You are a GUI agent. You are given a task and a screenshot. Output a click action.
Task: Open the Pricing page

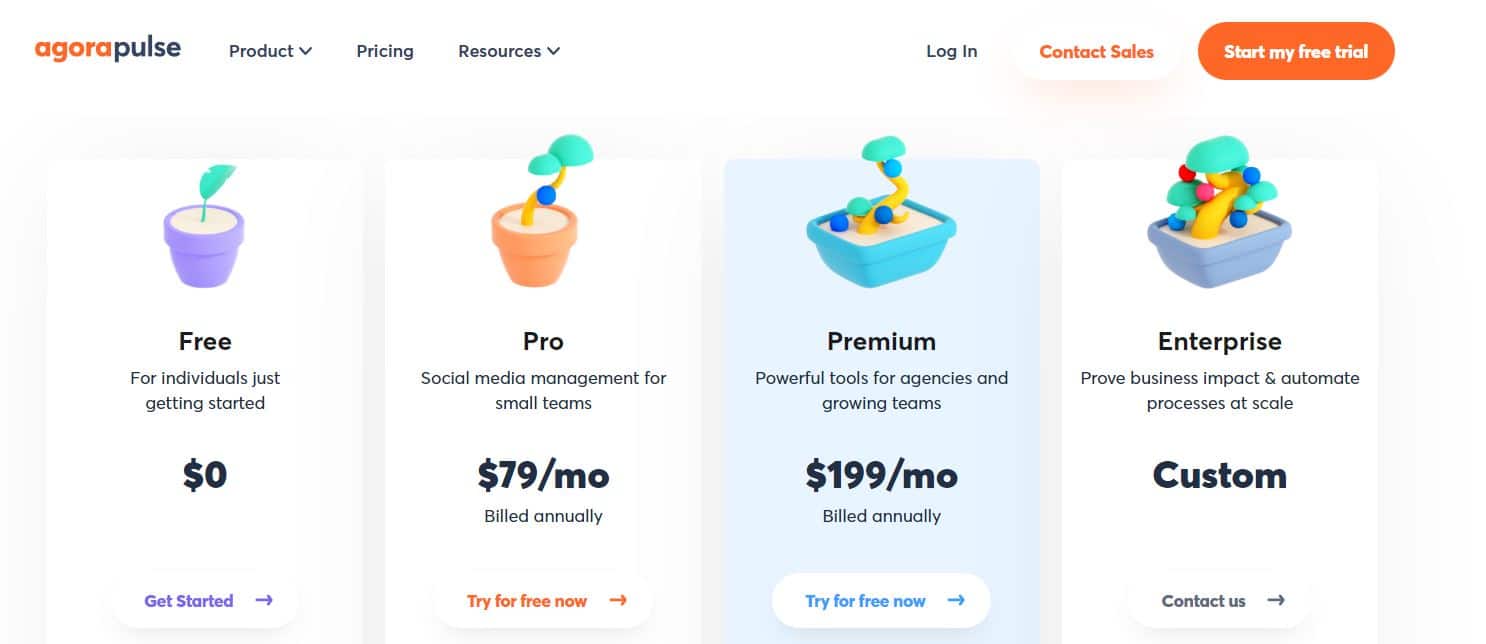pyautogui.click(x=385, y=51)
